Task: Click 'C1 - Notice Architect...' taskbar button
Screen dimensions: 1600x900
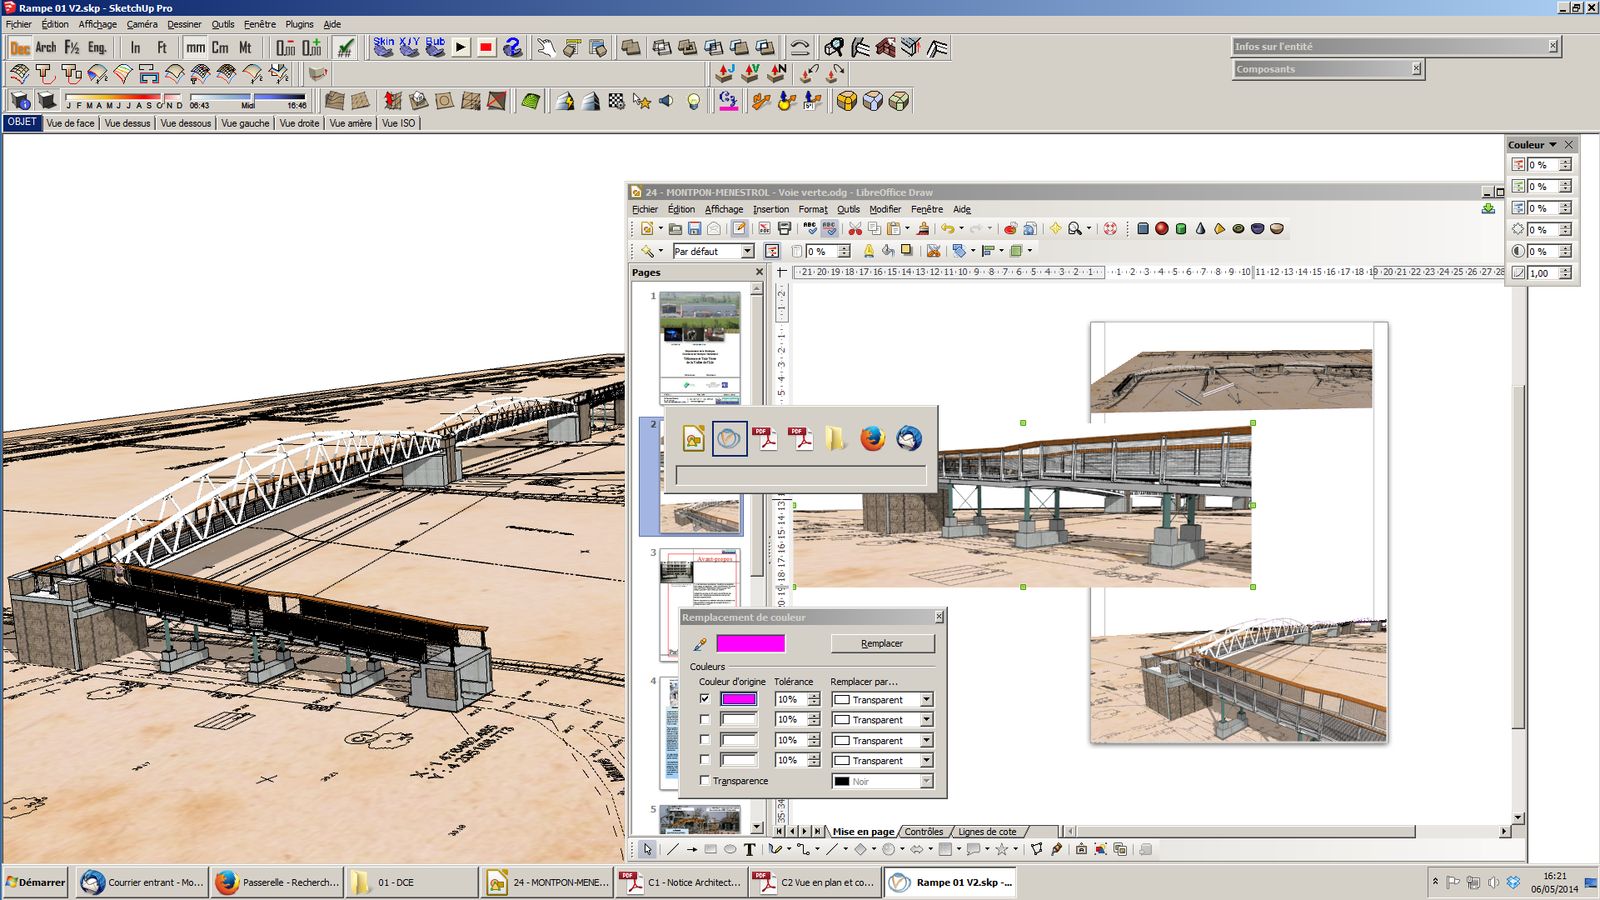Action: coord(681,882)
